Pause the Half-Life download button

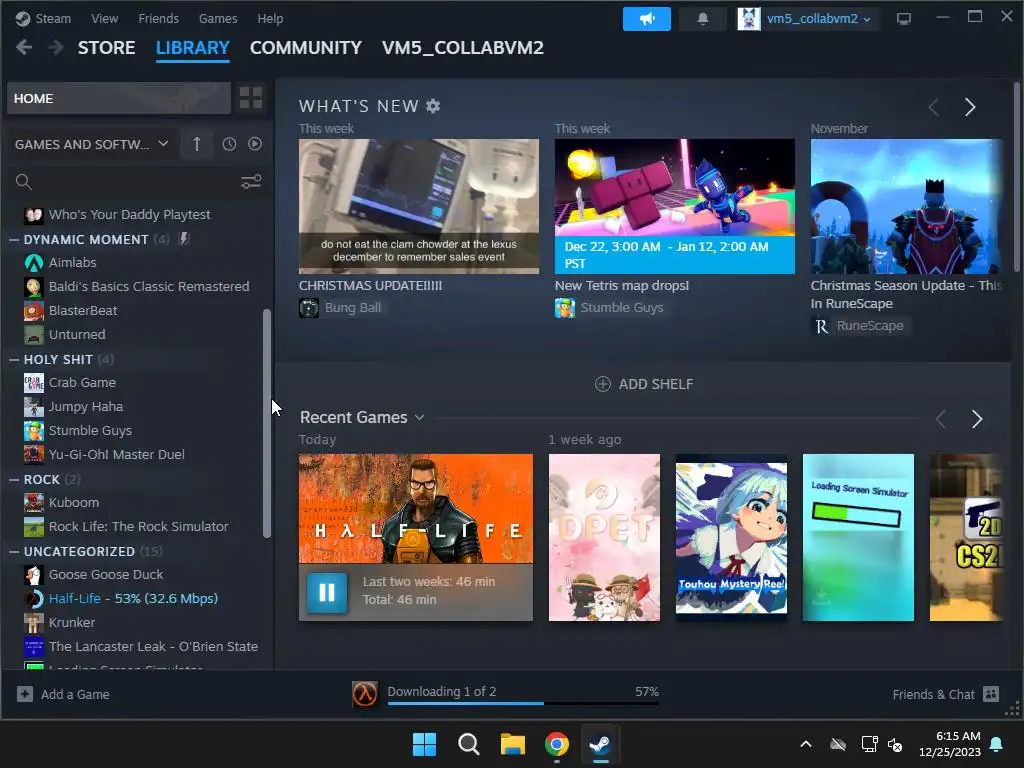(x=327, y=592)
